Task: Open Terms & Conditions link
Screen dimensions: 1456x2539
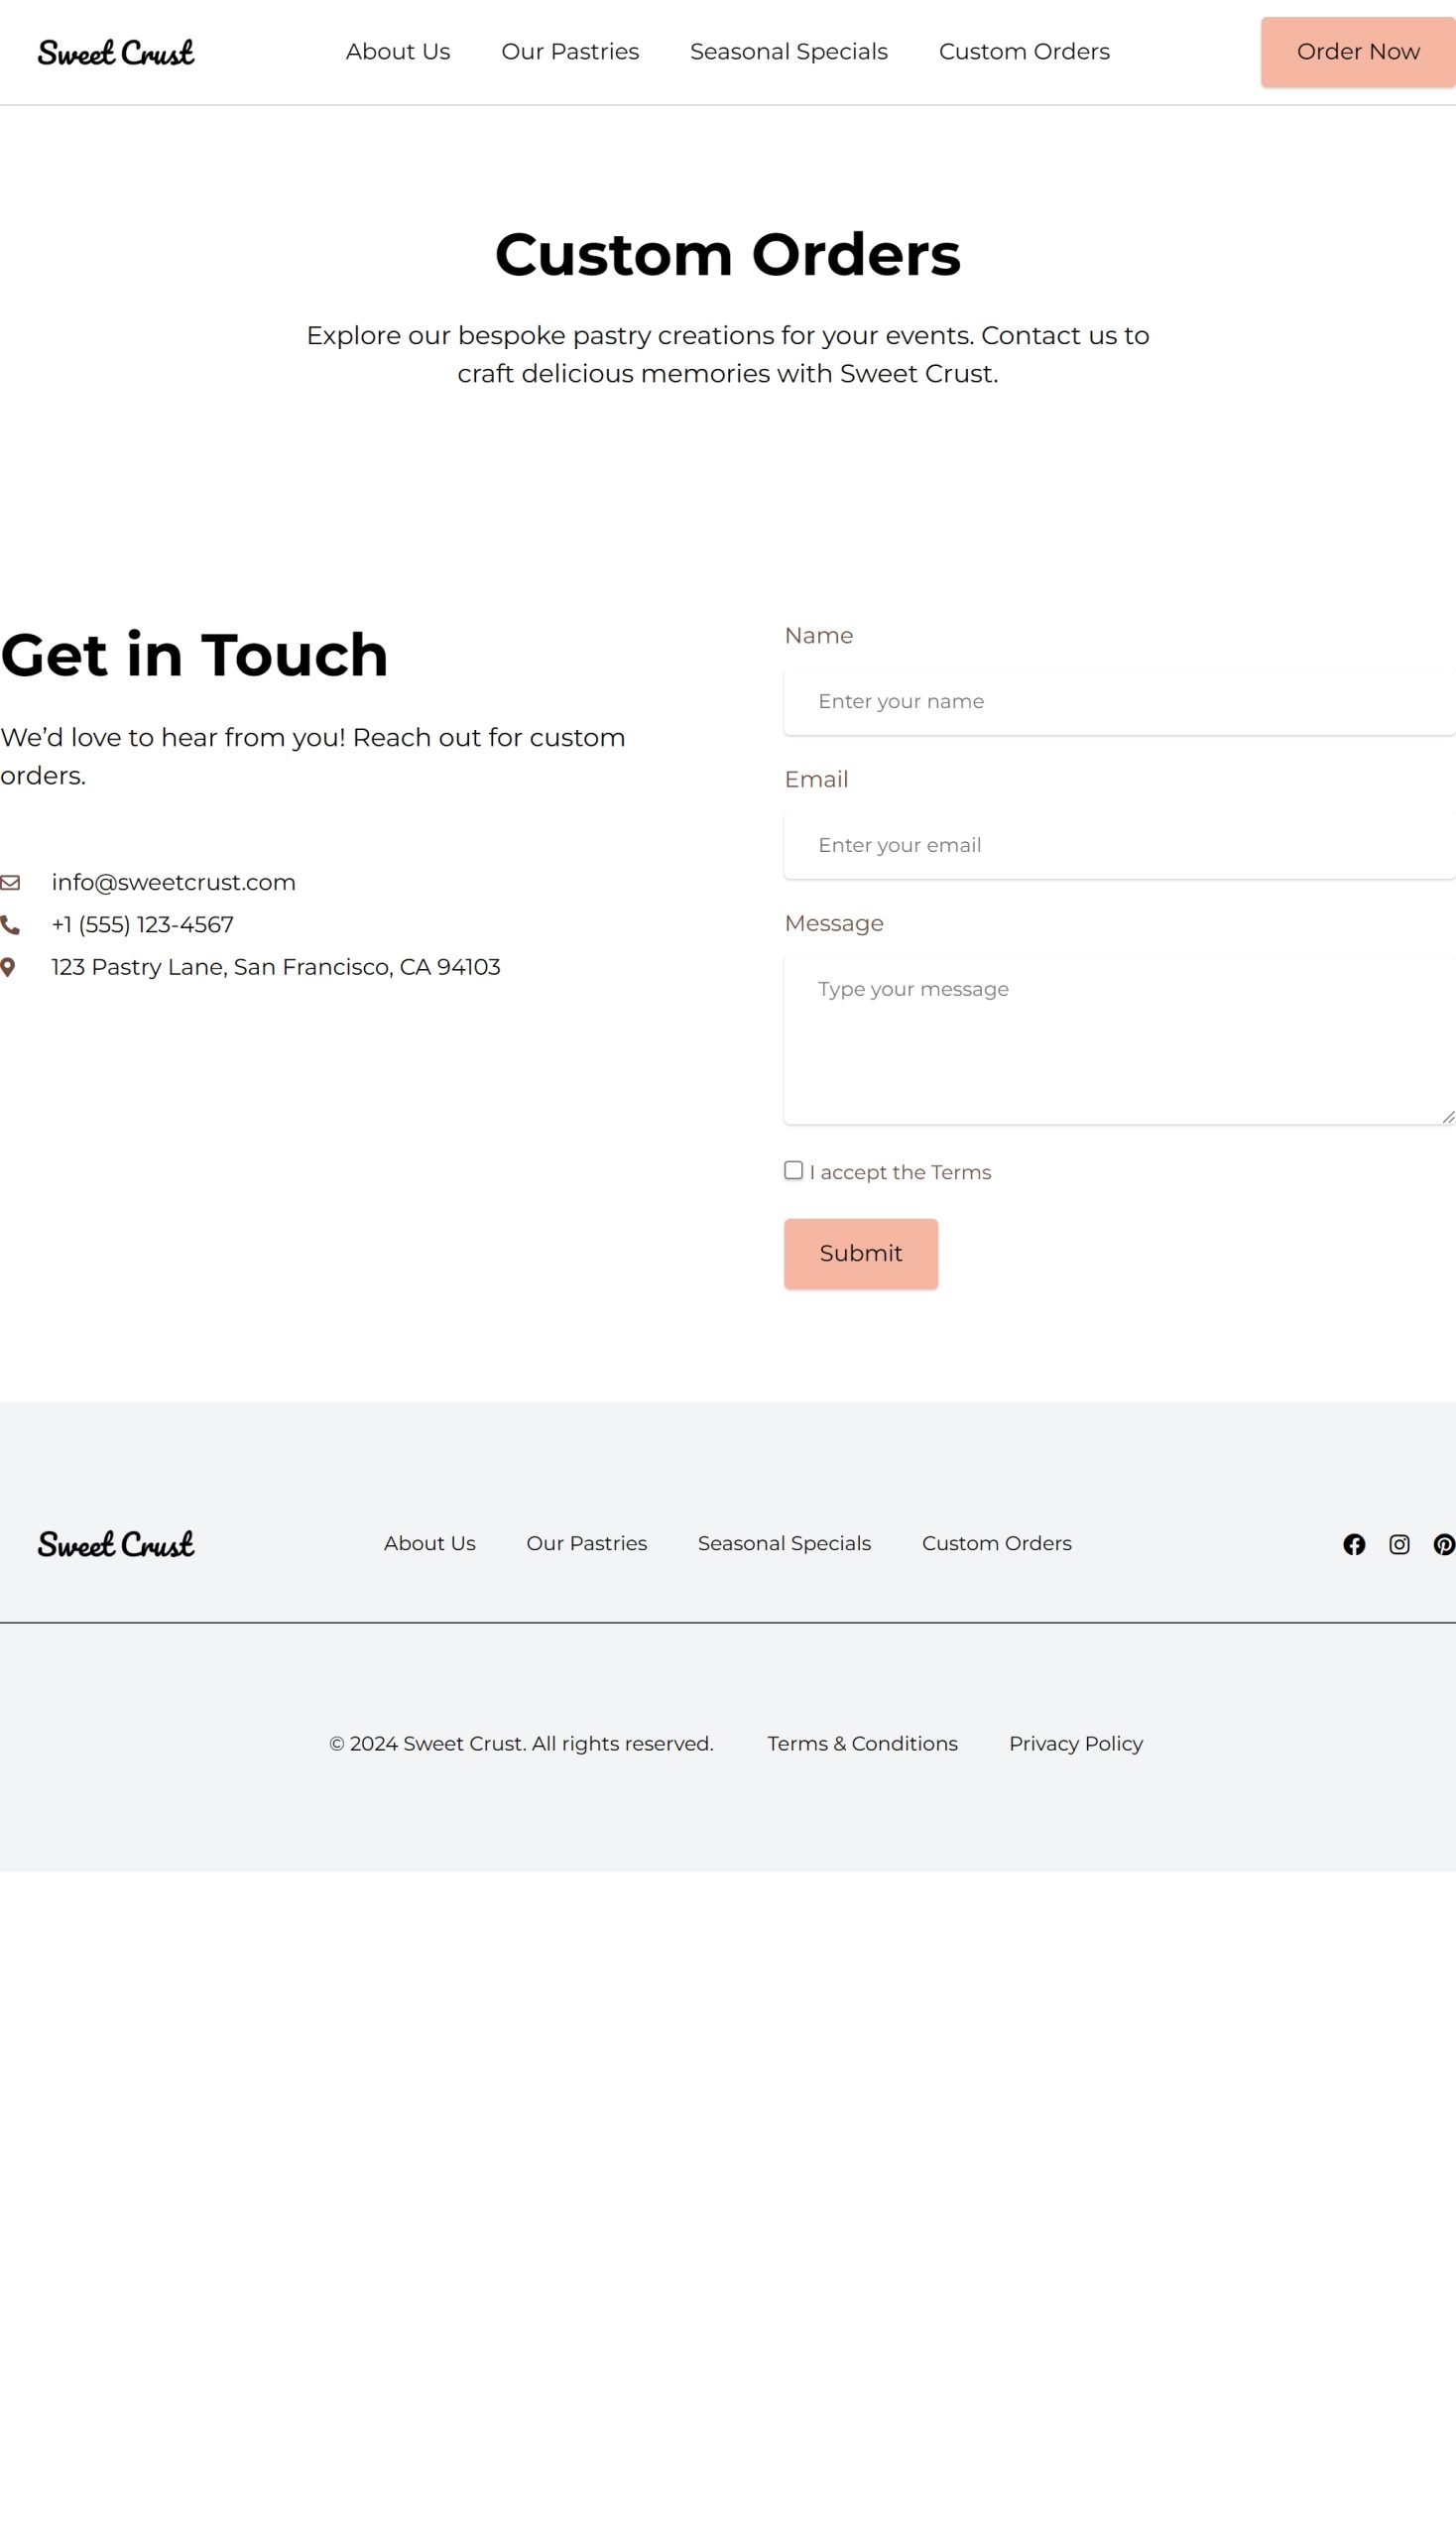Action: [863, 1744]
